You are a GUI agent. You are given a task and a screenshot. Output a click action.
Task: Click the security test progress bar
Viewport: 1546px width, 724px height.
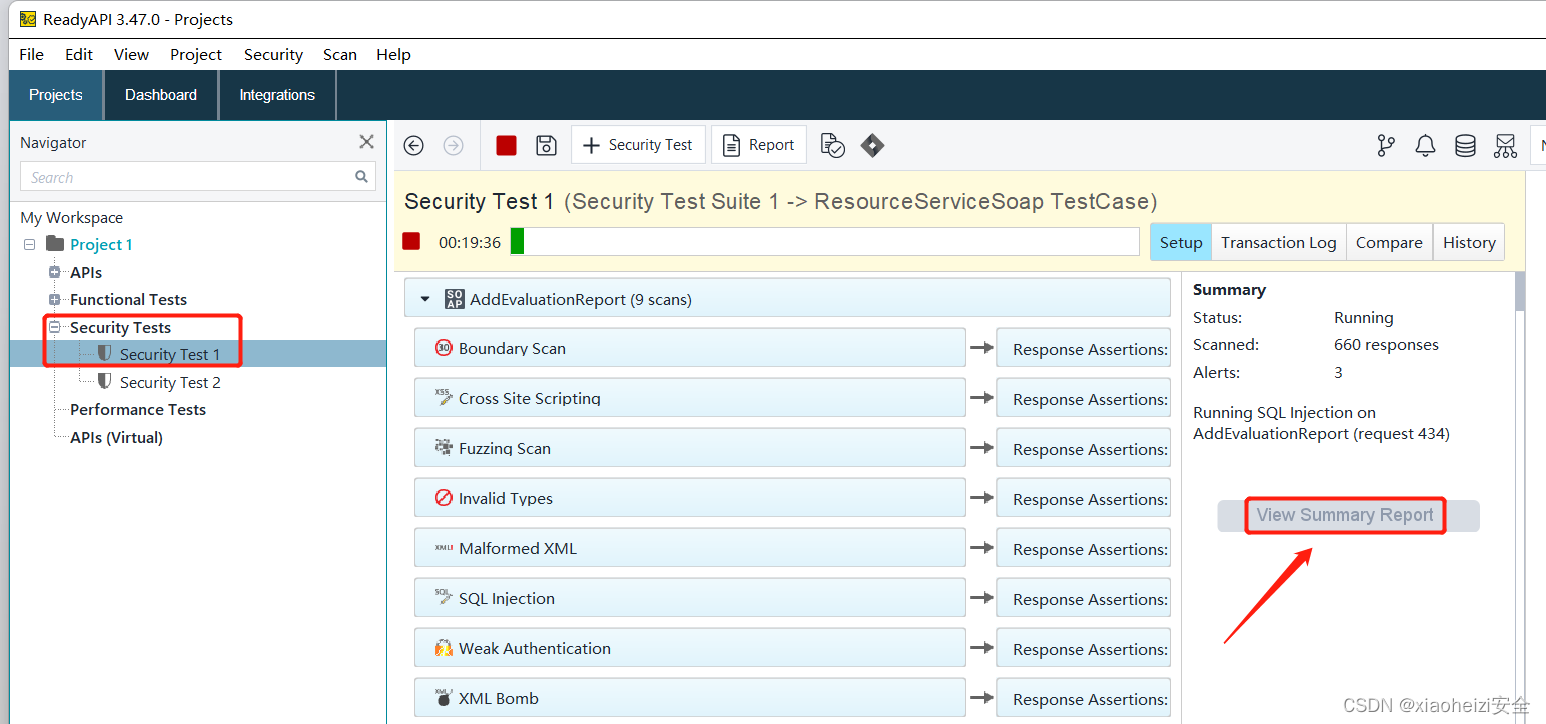pyautogui.click(x=824, y=241)
